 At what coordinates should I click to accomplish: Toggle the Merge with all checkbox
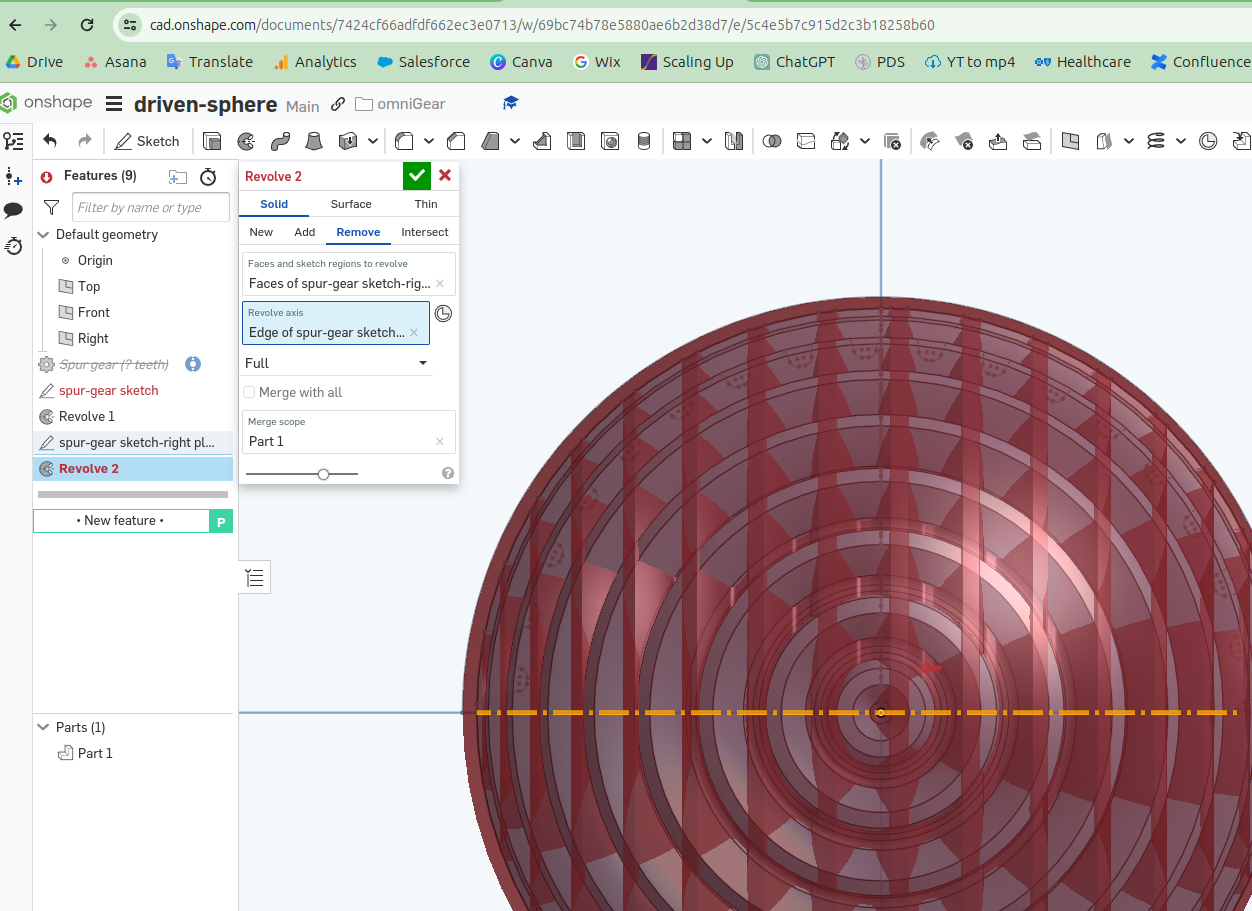click(x=249, y=392)
